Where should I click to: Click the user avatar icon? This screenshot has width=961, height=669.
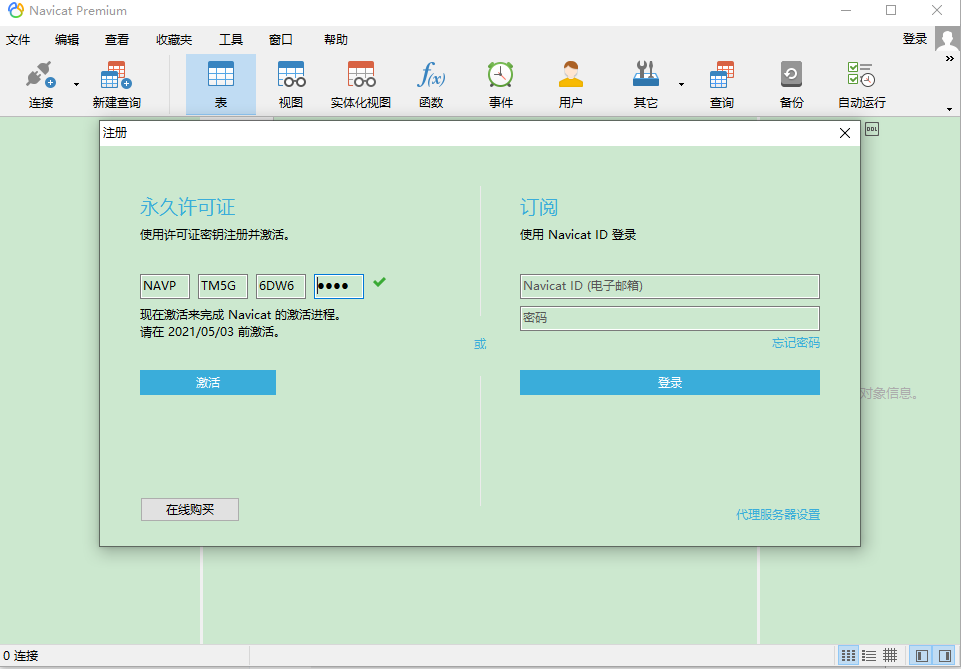tap(948, 39)
